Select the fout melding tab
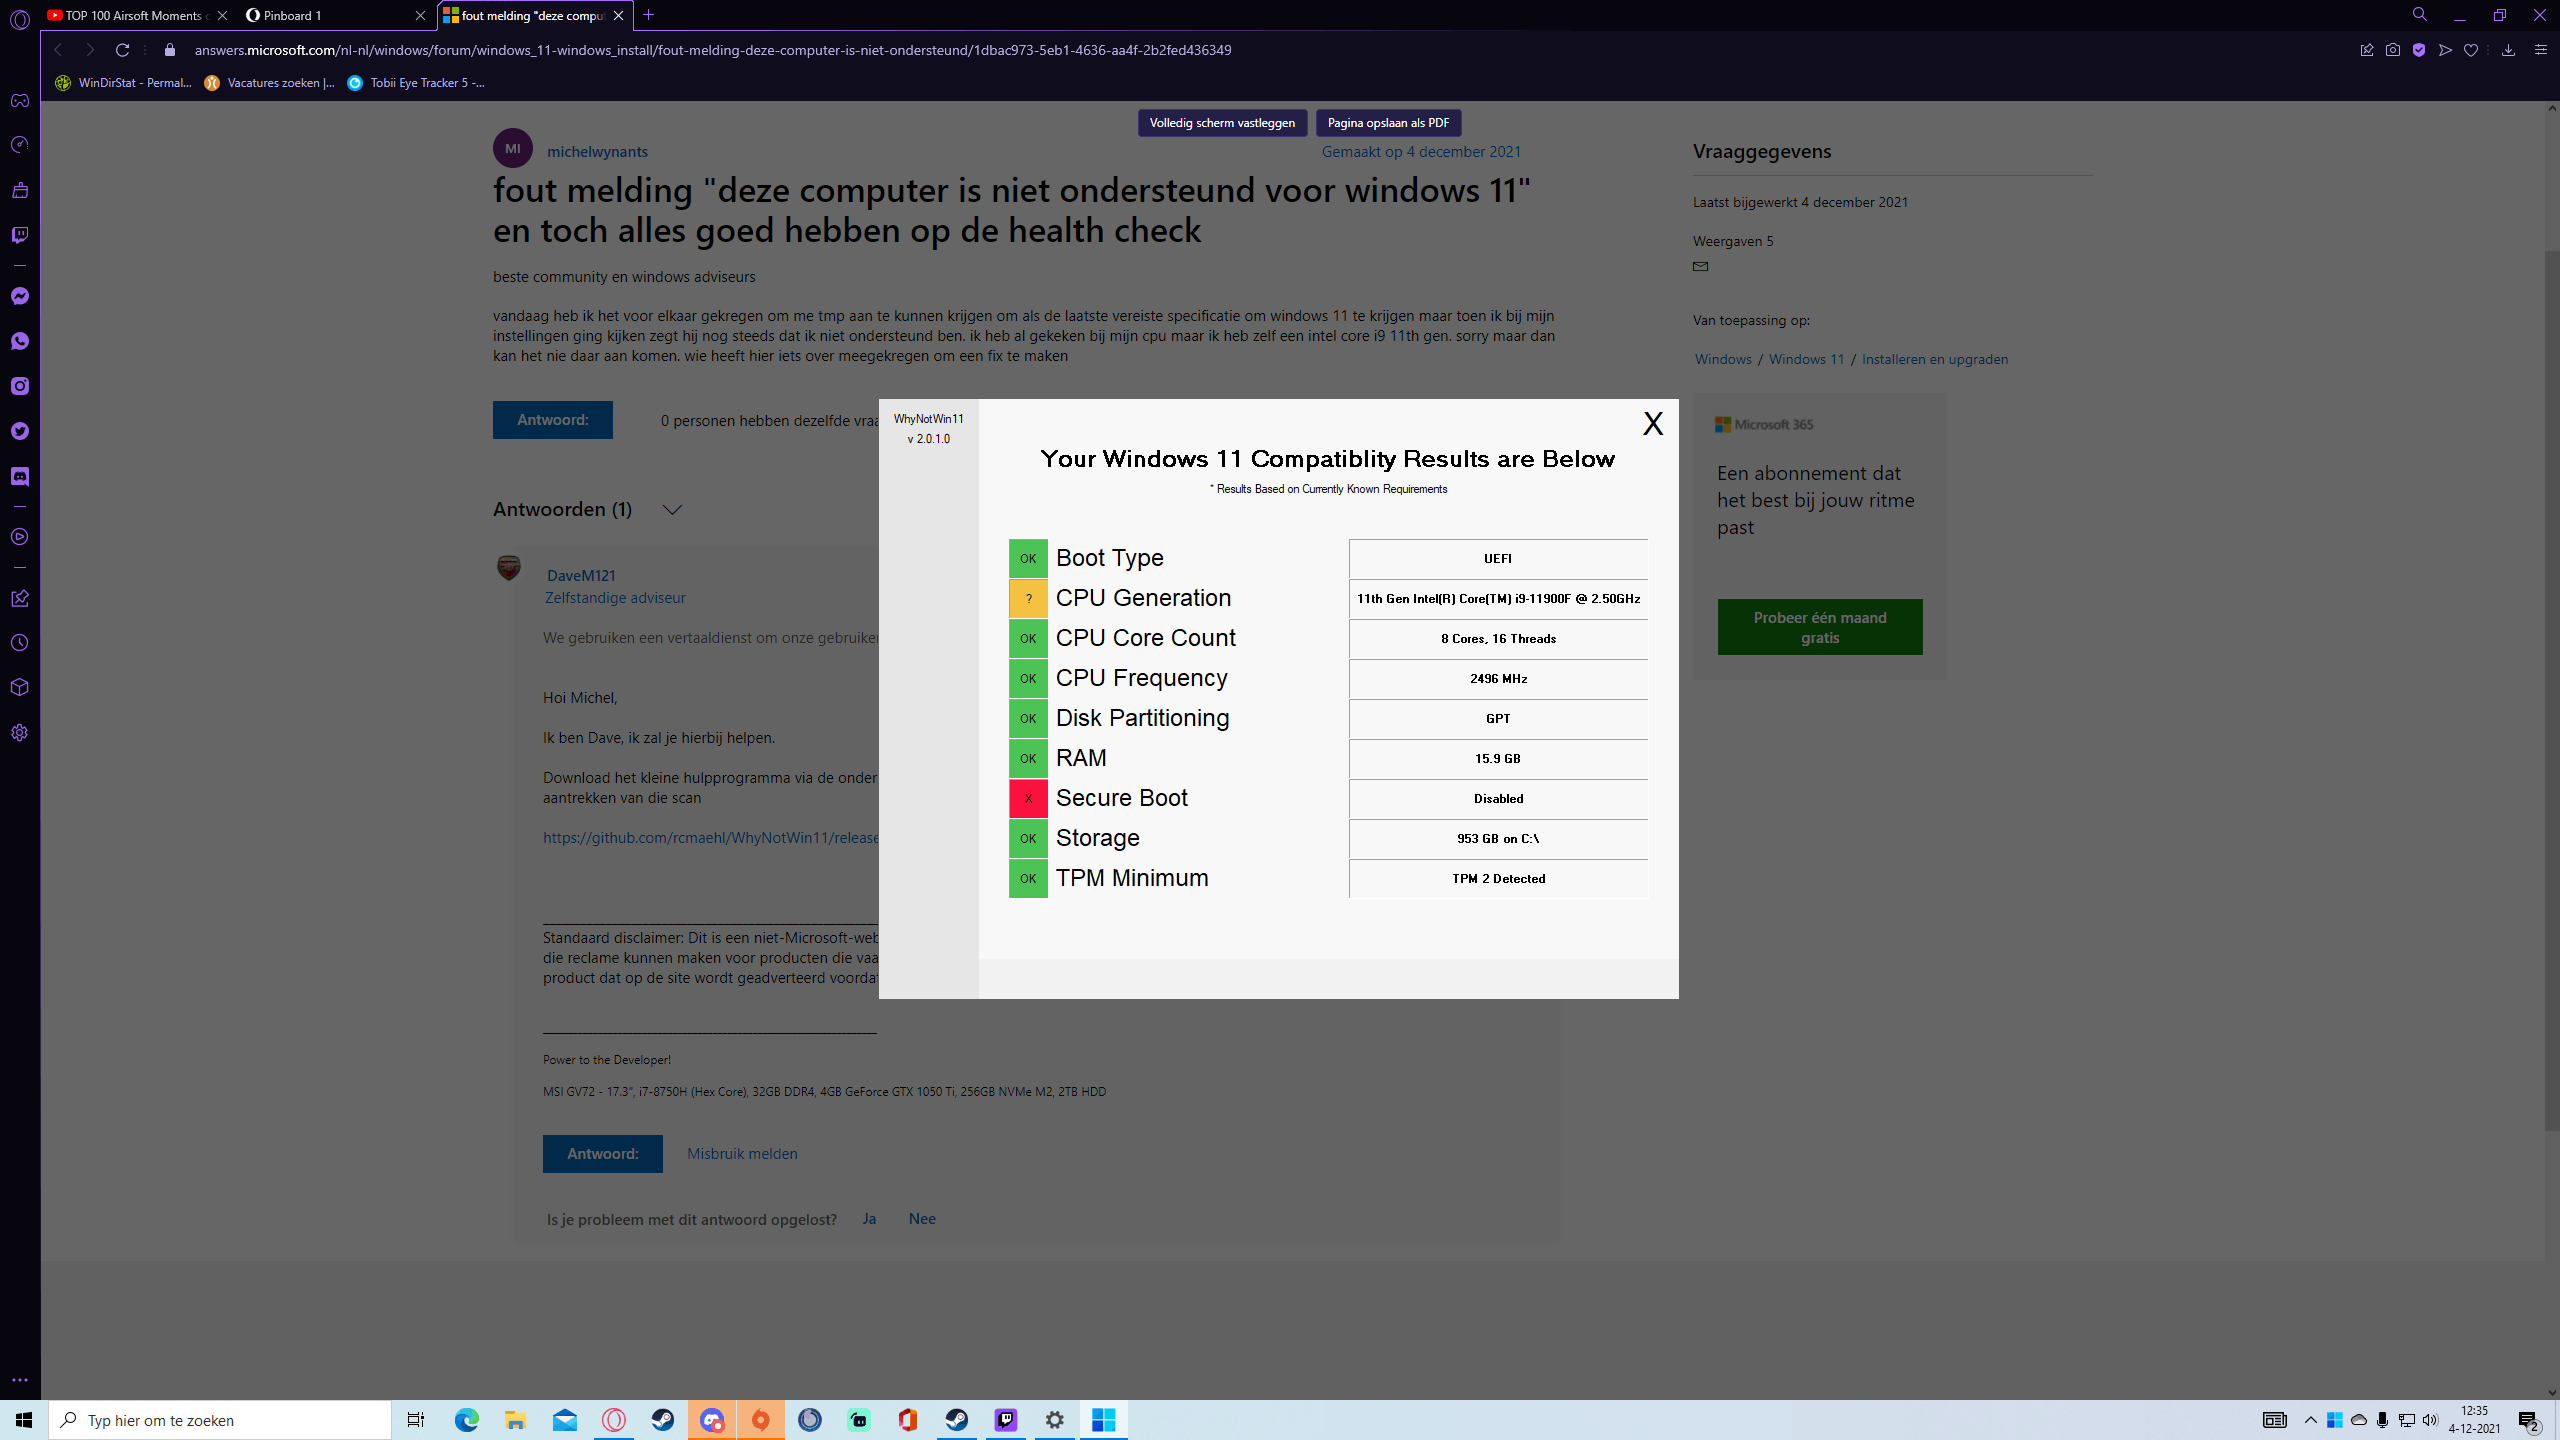Viewport: 2560px width, 1440px height. [x=535, y=15]
